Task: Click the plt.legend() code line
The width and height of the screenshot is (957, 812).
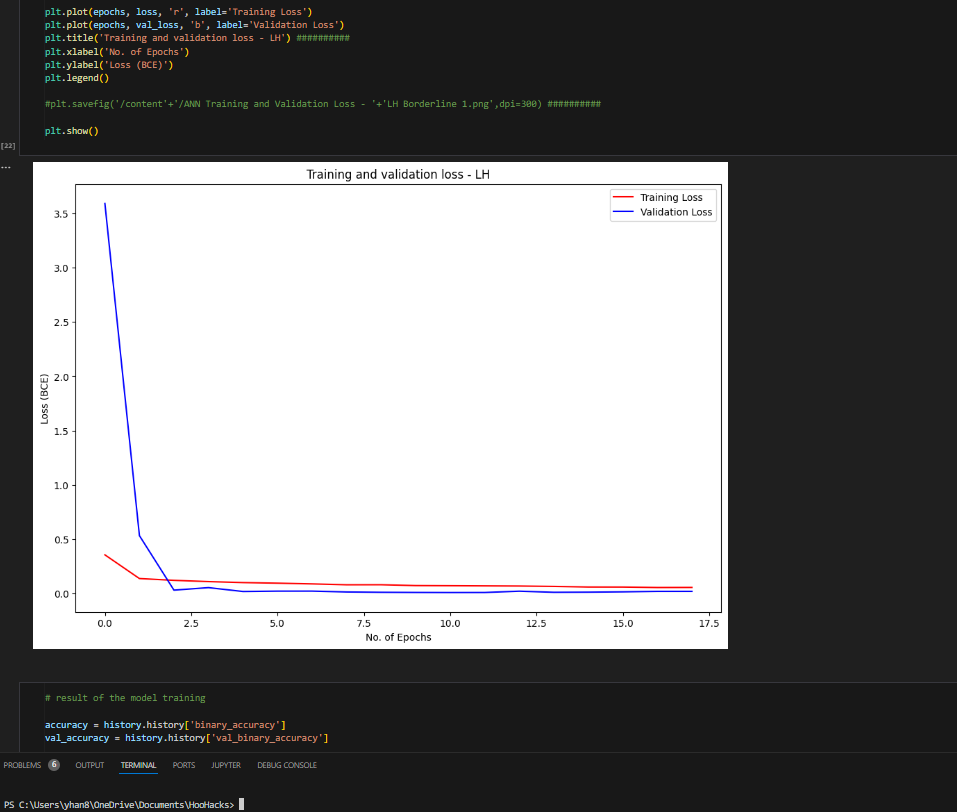Action: click(x=77, y=78)
